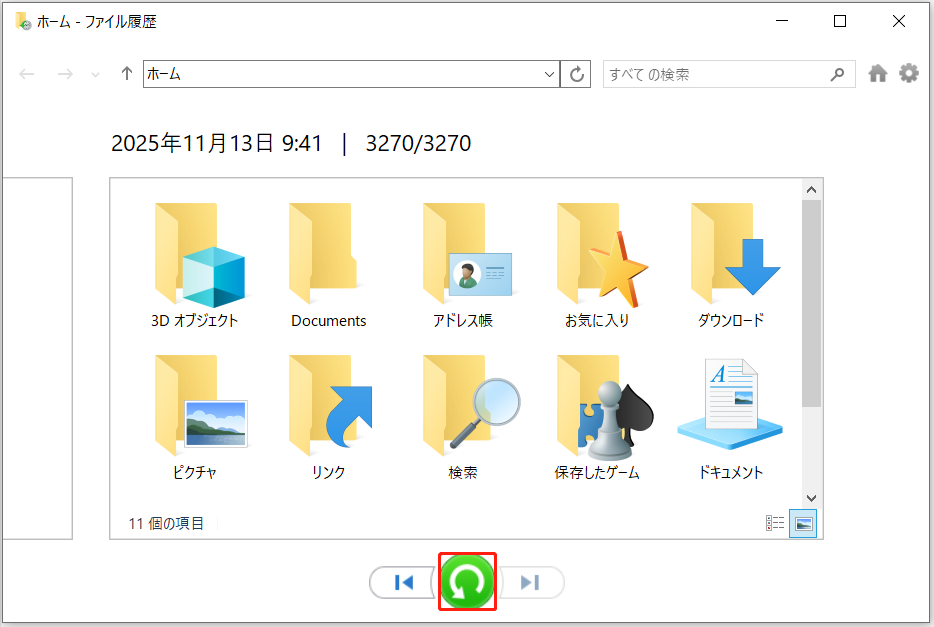934x627 pixels.
Task: Go to the next file version
Action: pyautogui.click(x=530, y=582)
